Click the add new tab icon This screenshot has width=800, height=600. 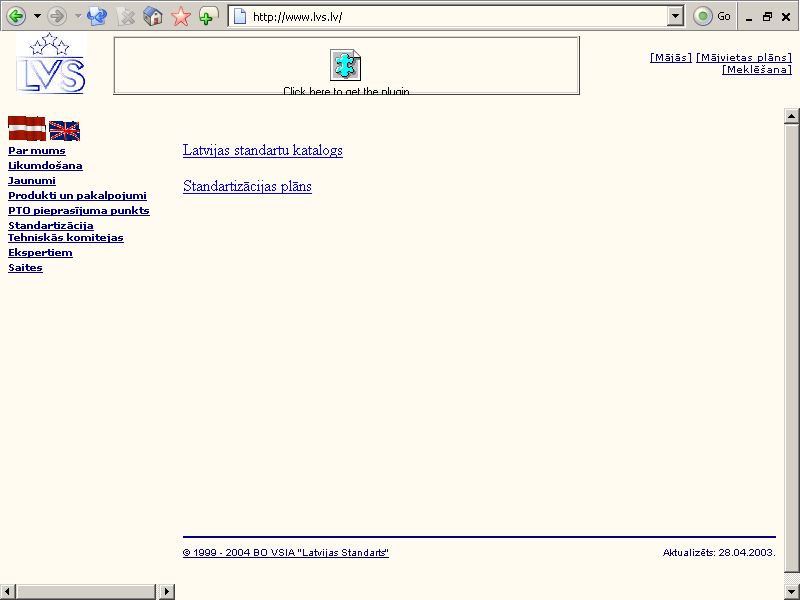coord(208,16)
